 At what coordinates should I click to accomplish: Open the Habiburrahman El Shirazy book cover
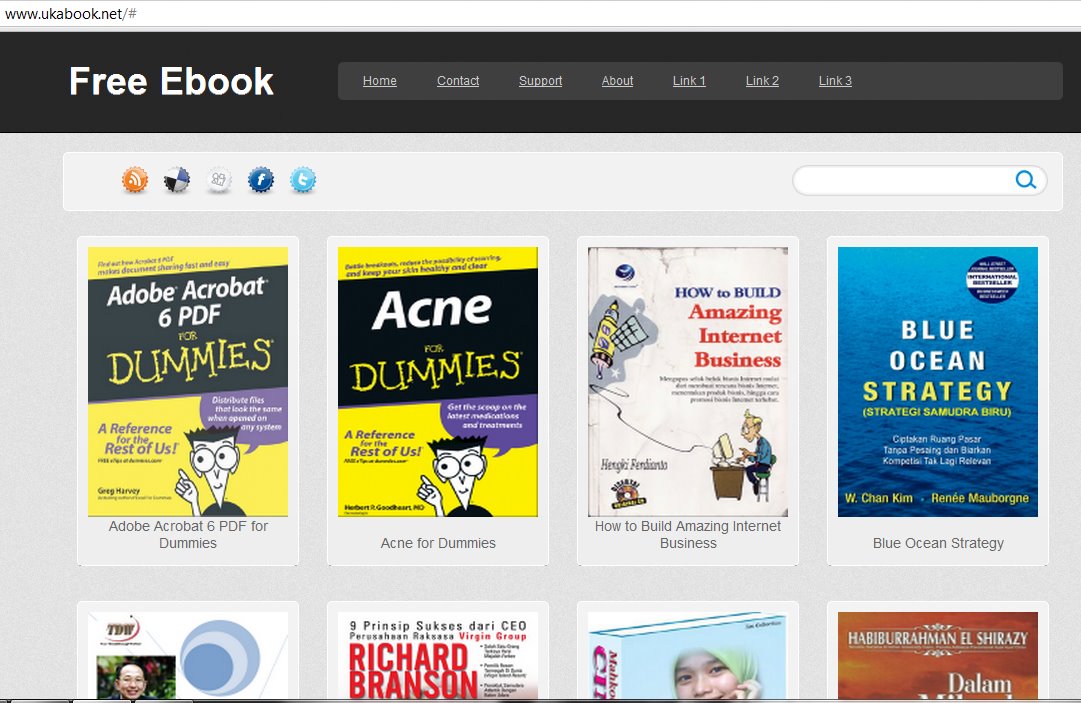(938, 655)
